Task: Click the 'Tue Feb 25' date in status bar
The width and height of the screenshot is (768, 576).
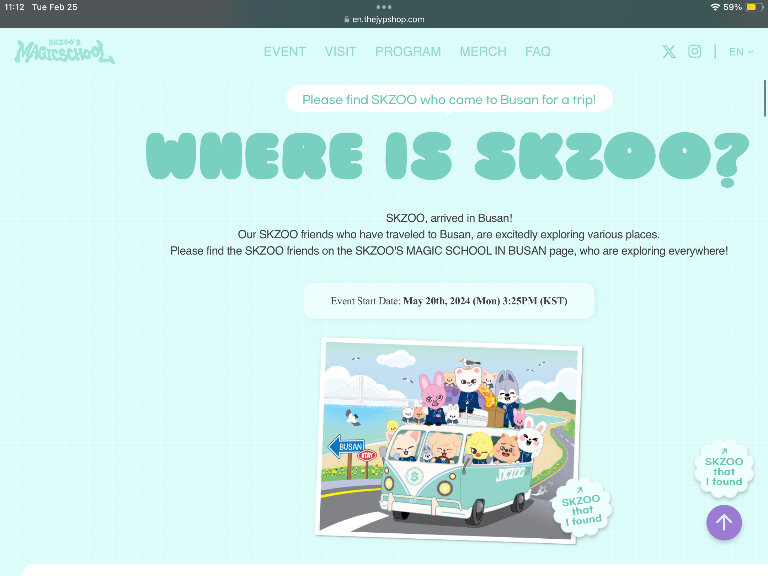Action: pos(54,7)
